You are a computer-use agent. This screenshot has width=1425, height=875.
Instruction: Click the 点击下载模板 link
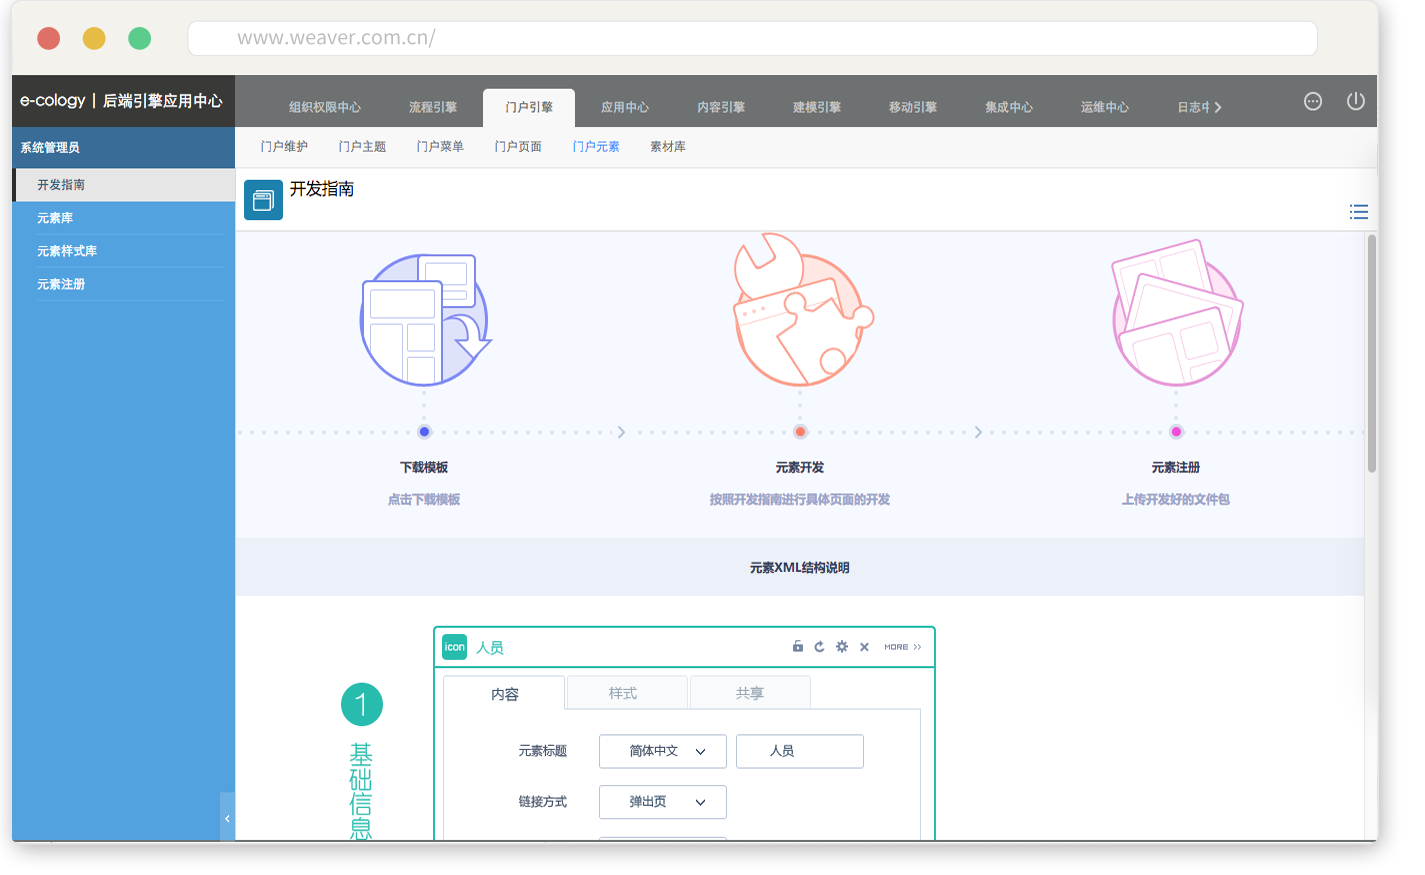424,499
